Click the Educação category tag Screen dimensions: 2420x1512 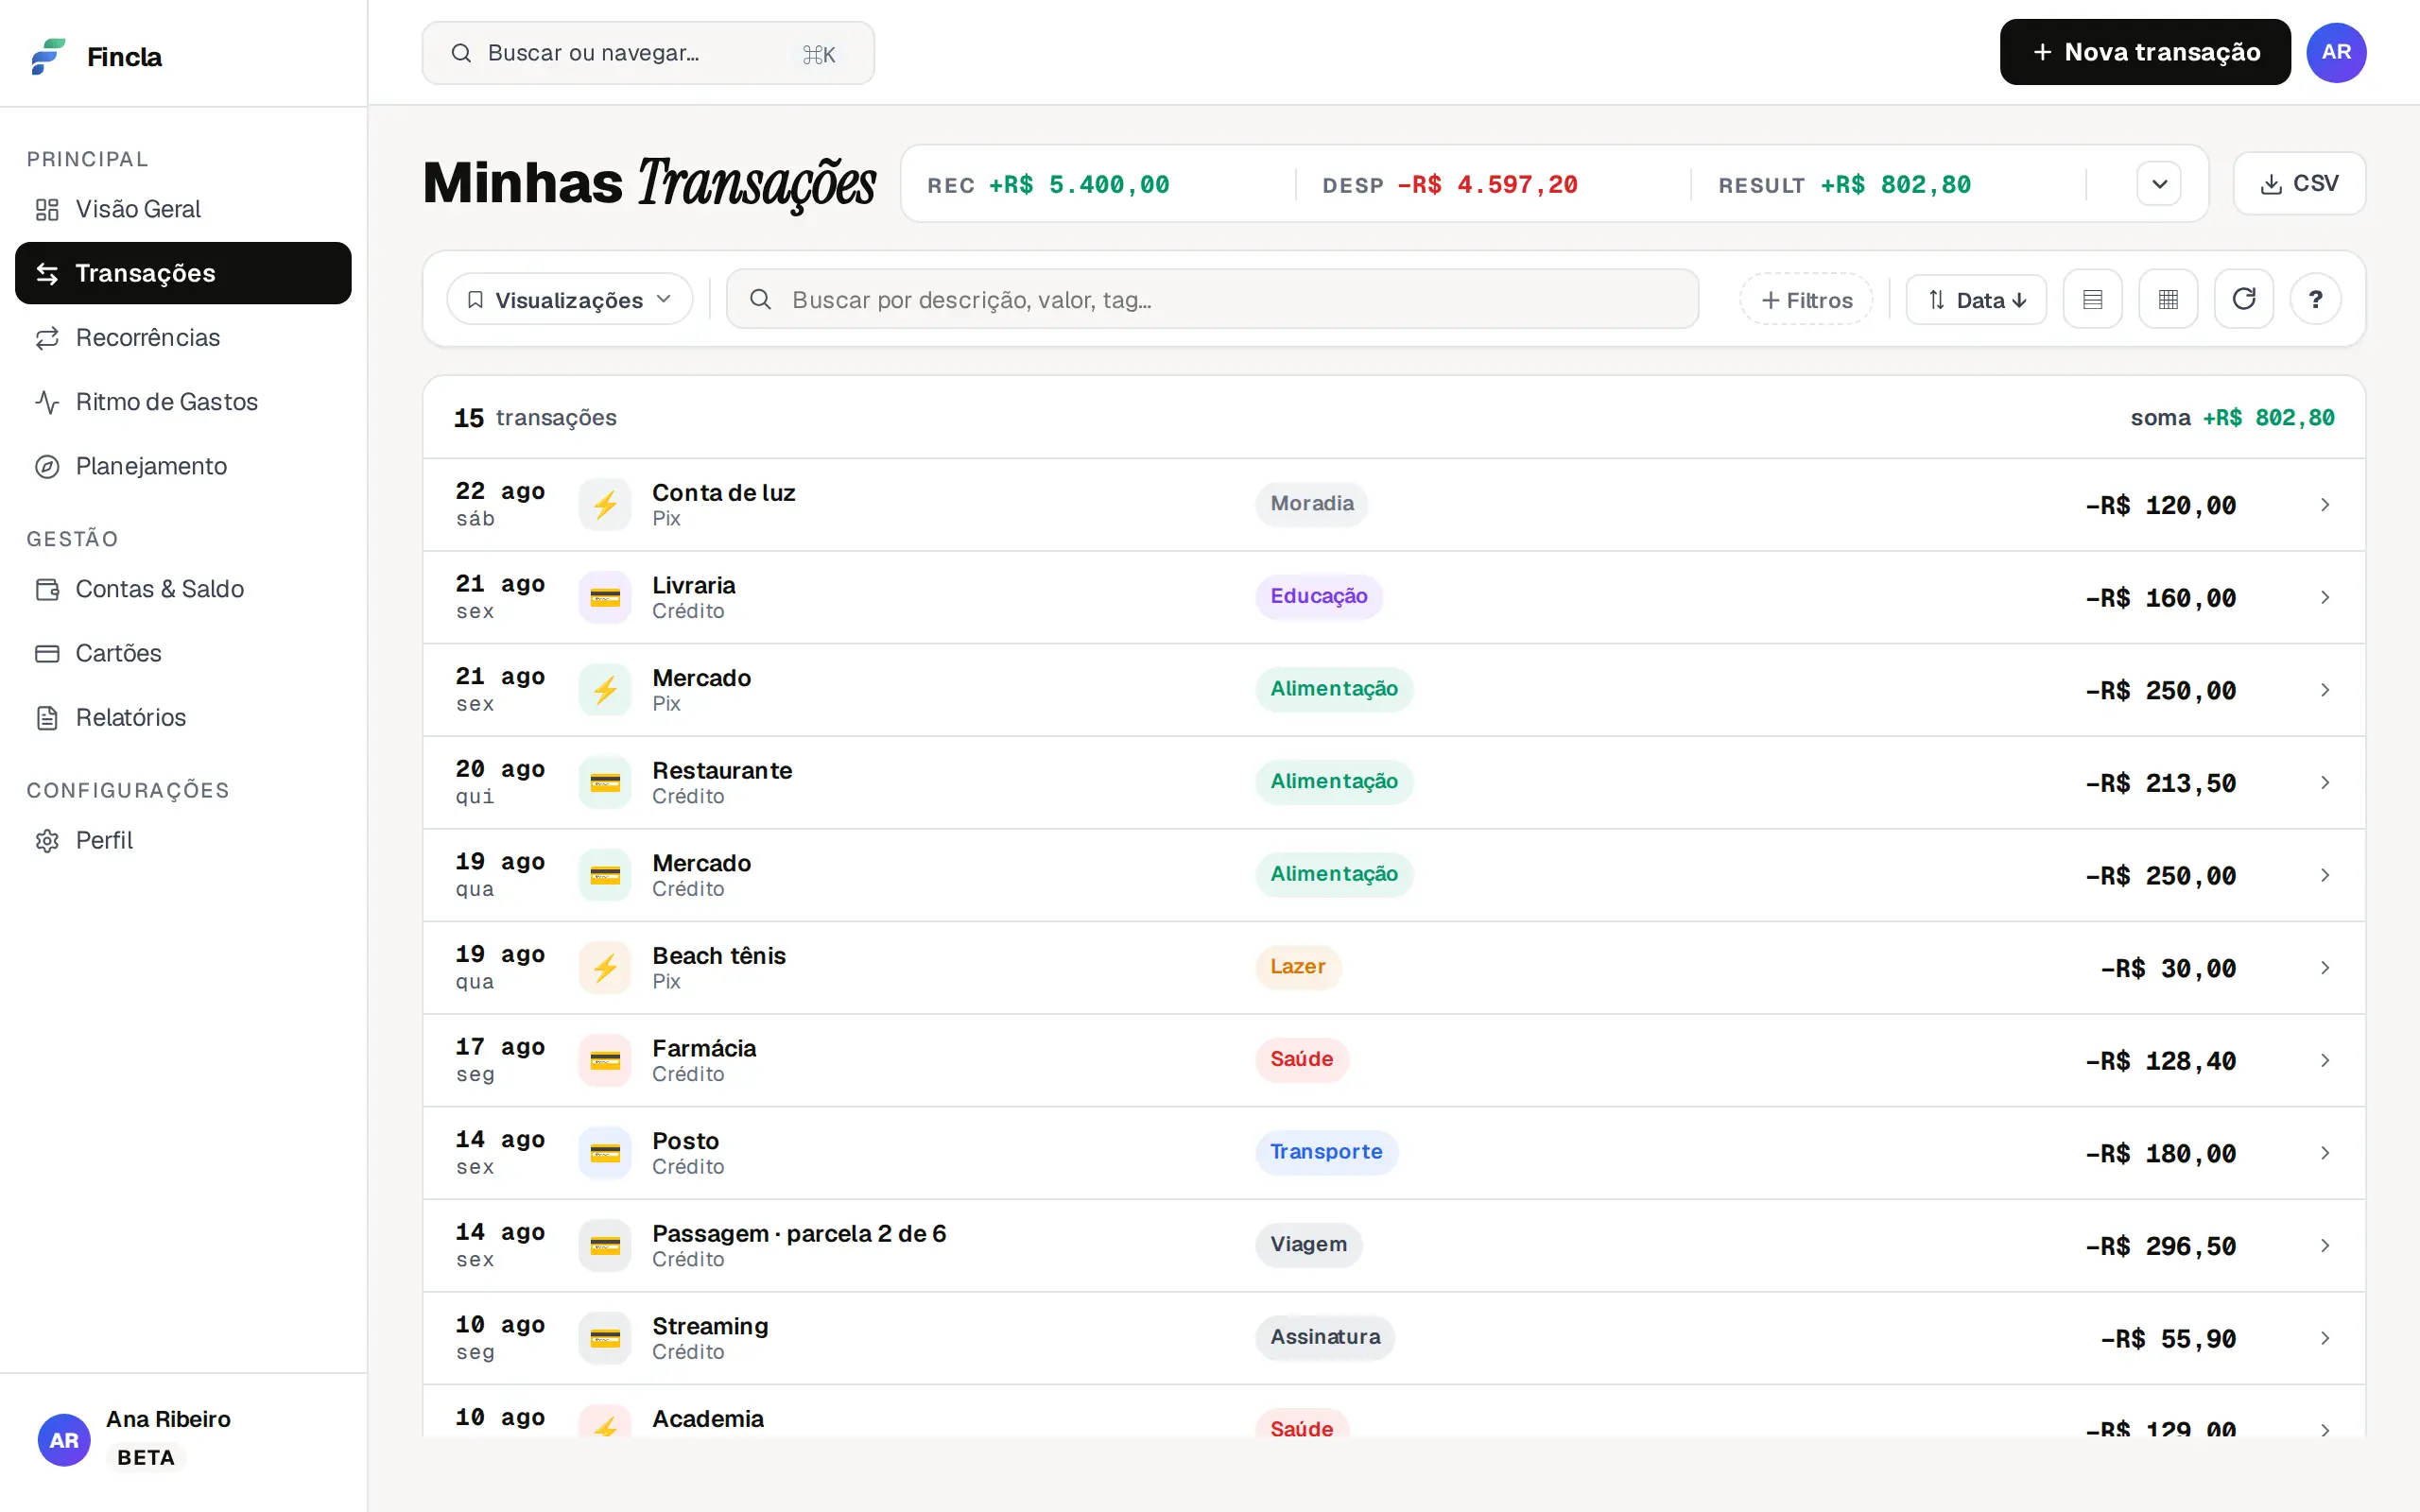(1319, 596)
